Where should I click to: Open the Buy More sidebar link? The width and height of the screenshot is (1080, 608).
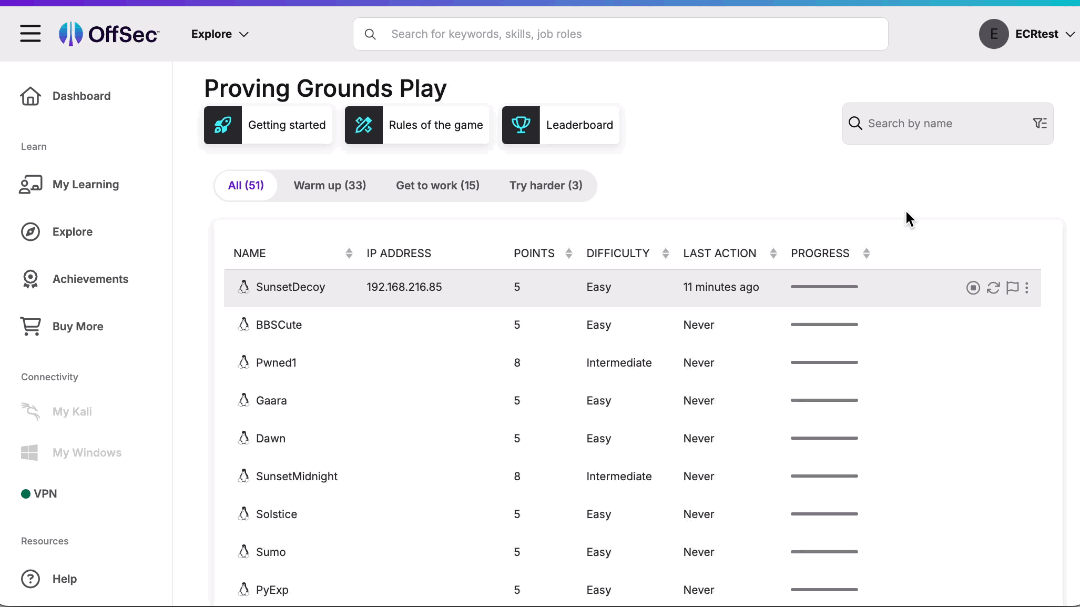[x=78, y=326]
